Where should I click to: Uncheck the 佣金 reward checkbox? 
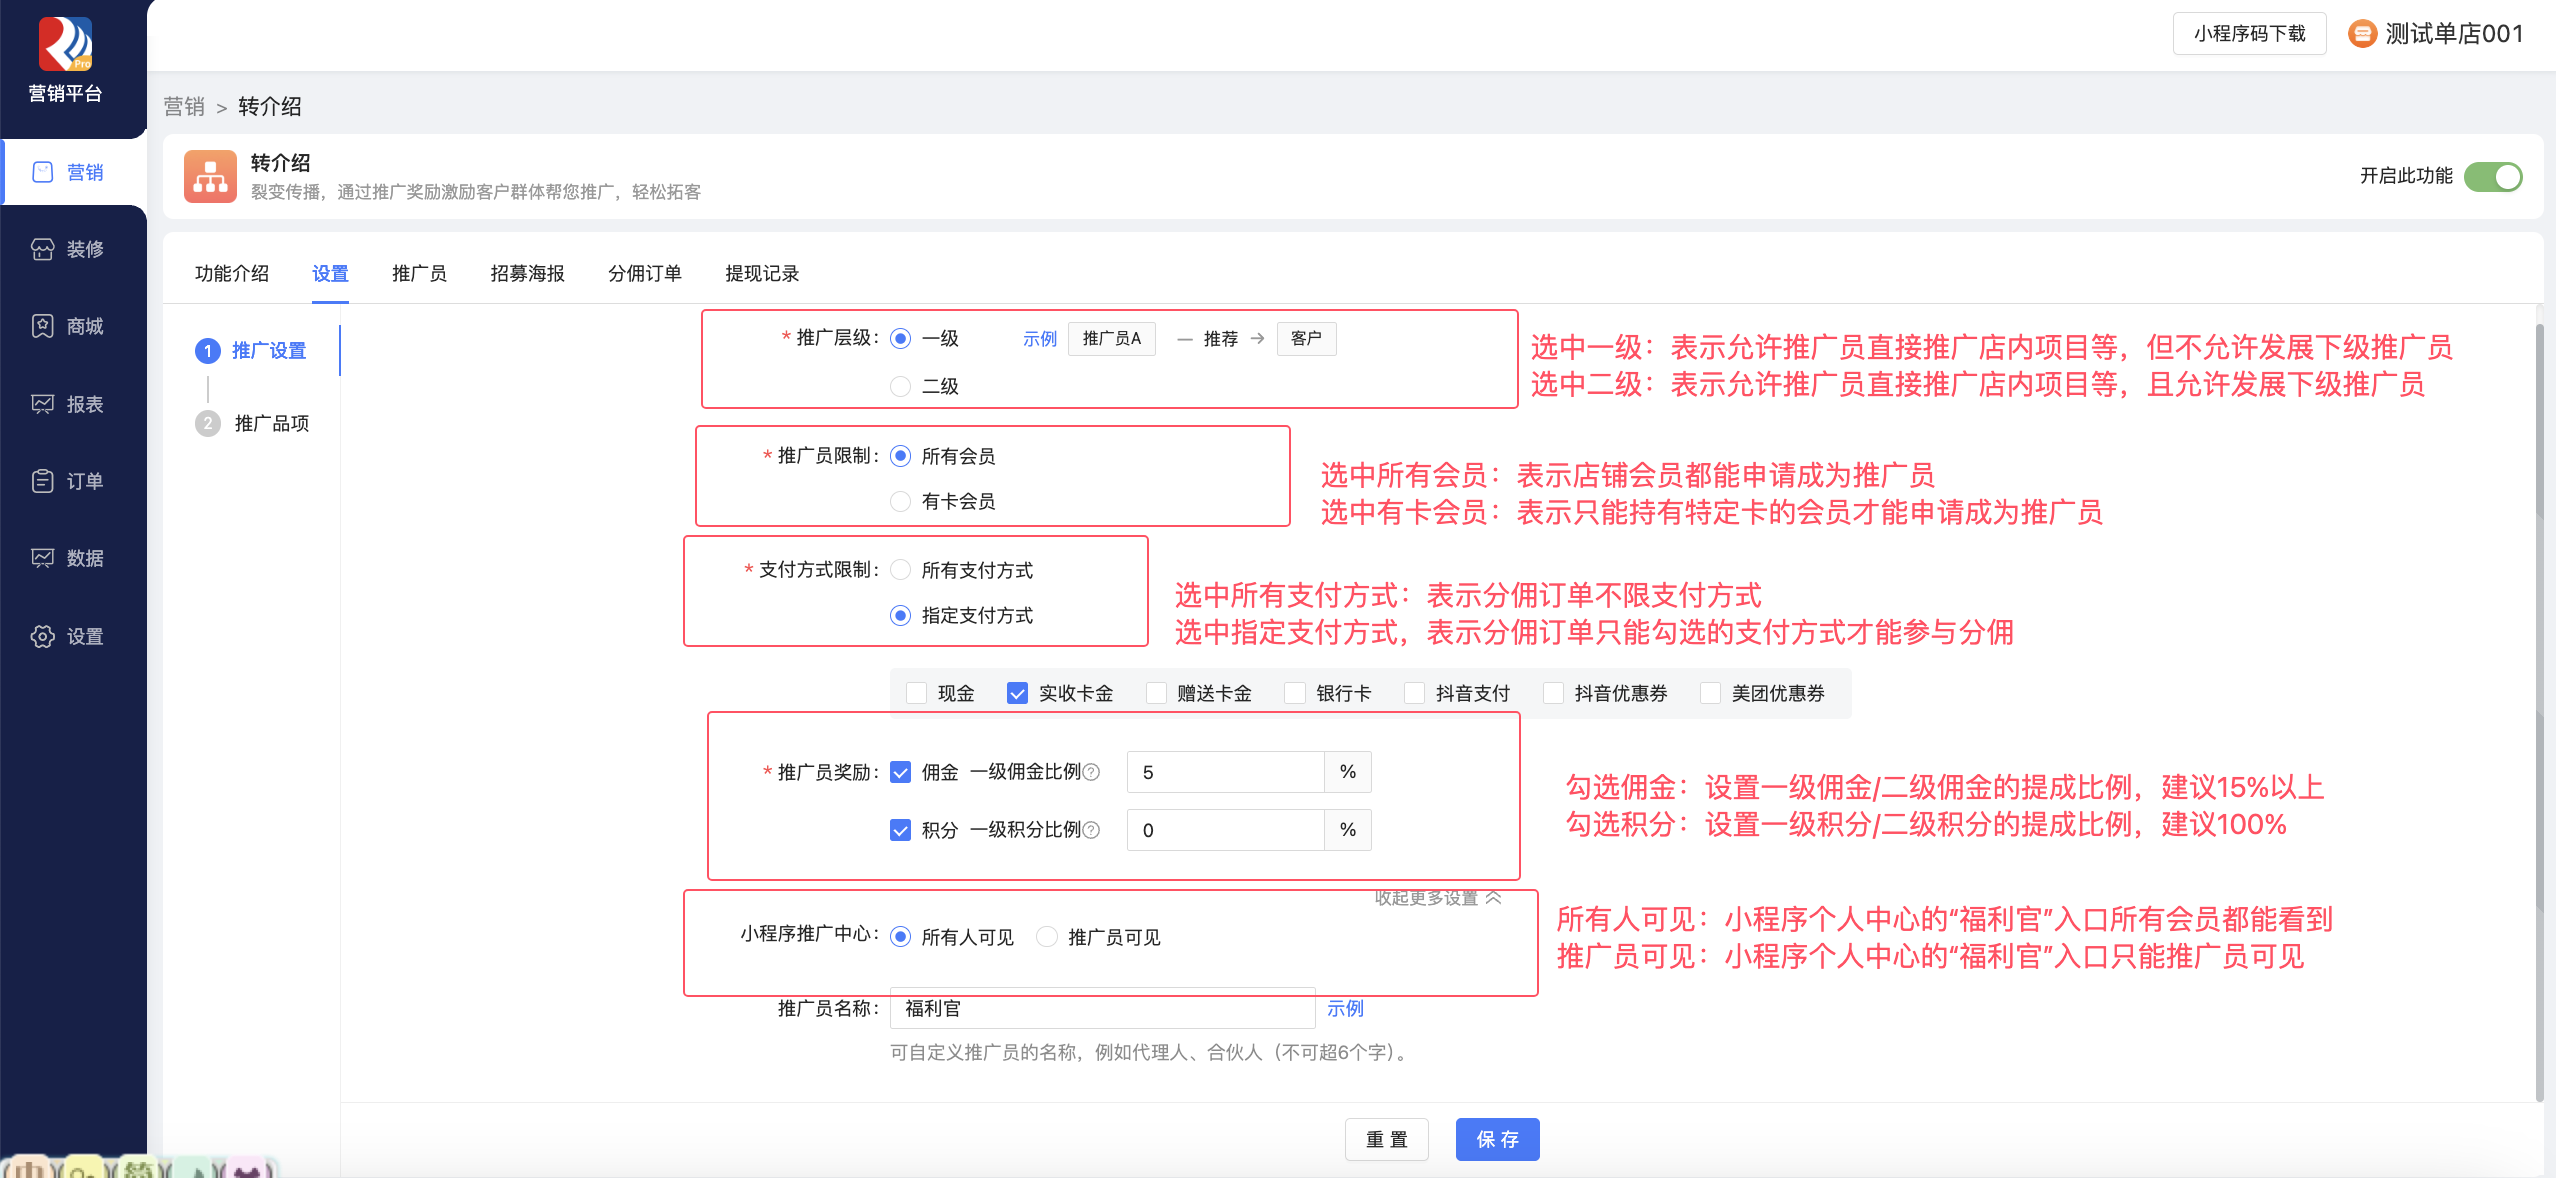(x=900, y=772)
